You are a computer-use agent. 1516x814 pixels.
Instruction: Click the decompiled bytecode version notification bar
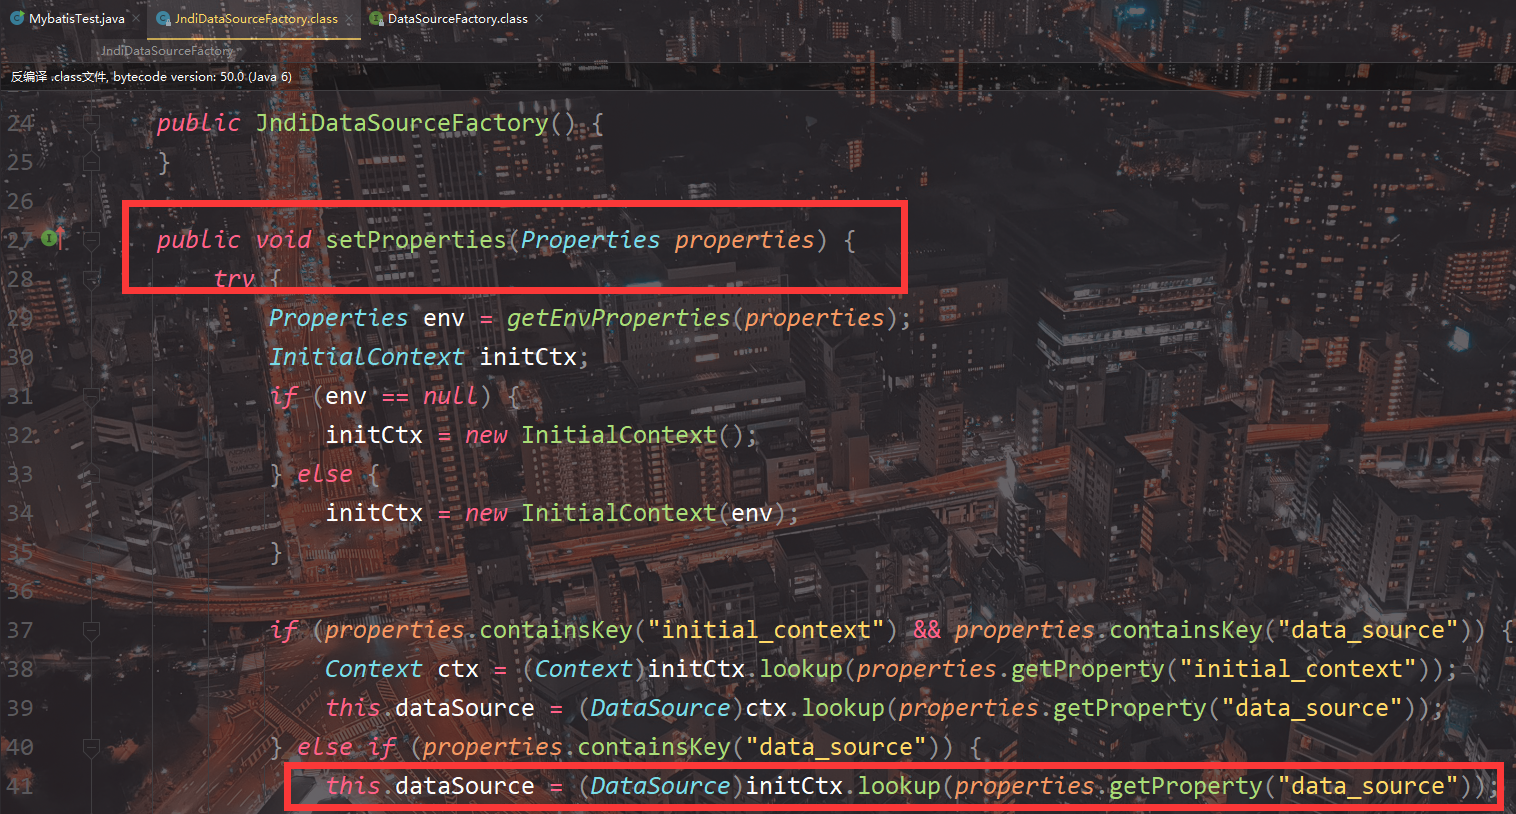[x=148, y=75]
